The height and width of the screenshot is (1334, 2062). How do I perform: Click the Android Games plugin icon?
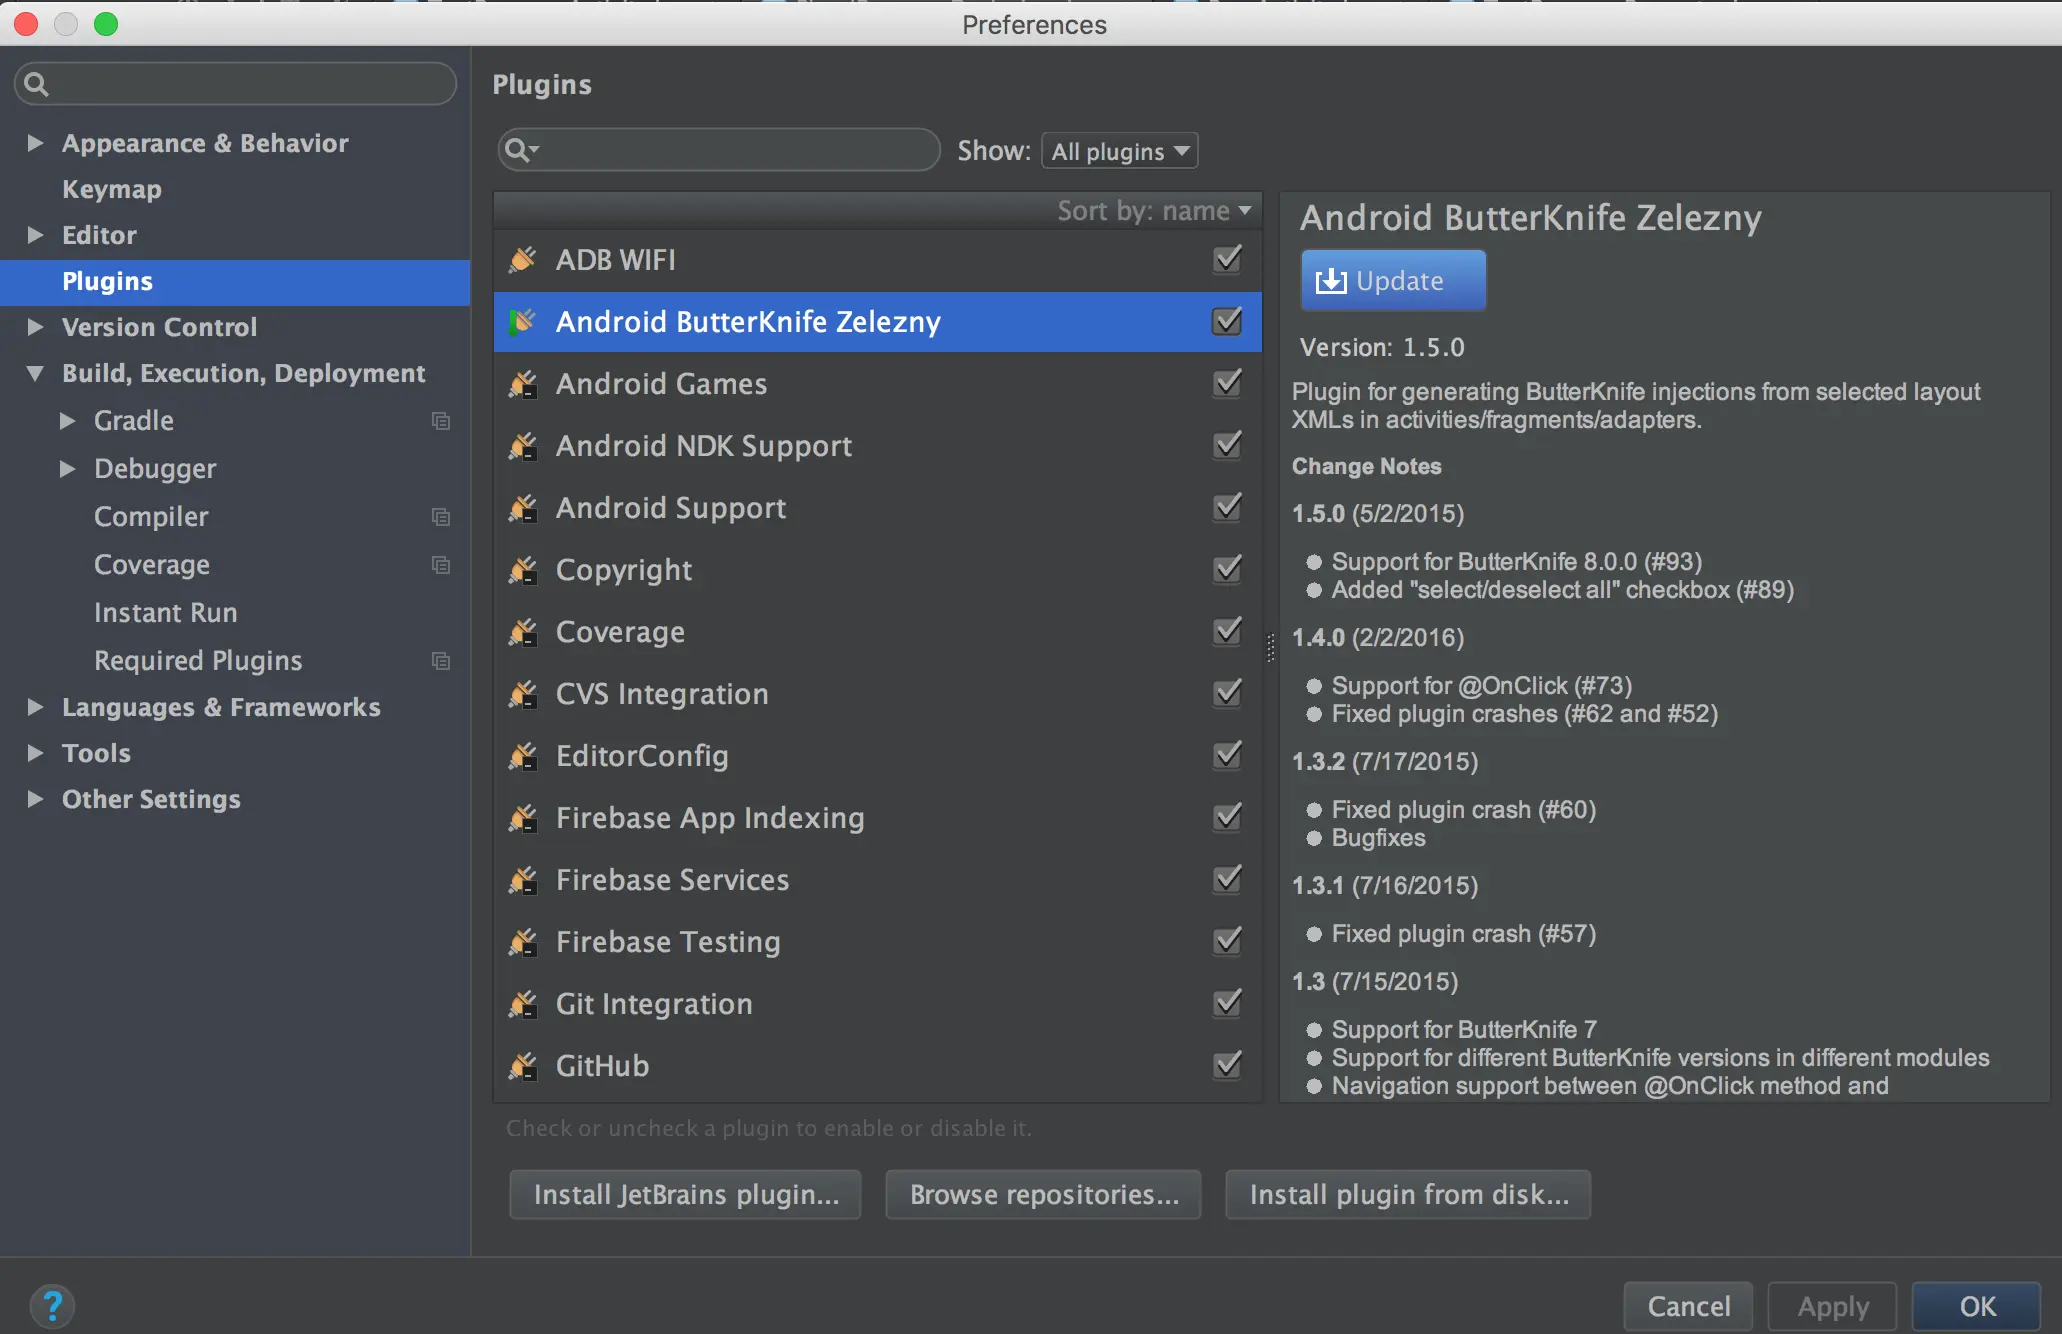coord(523,384)
